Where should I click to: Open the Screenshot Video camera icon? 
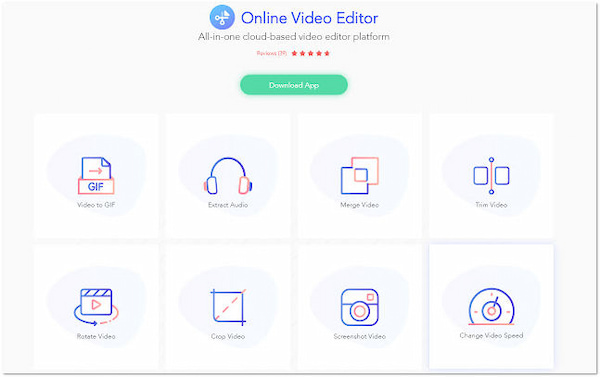point(360,307)
